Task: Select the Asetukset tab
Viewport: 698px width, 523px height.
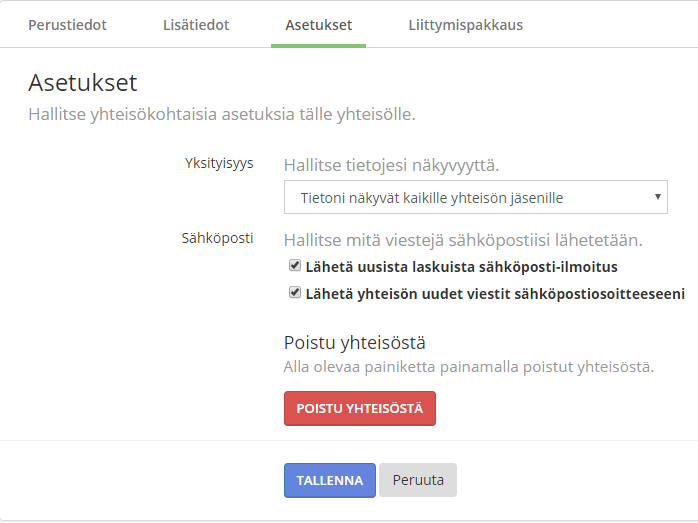Action: coord(318,24)
